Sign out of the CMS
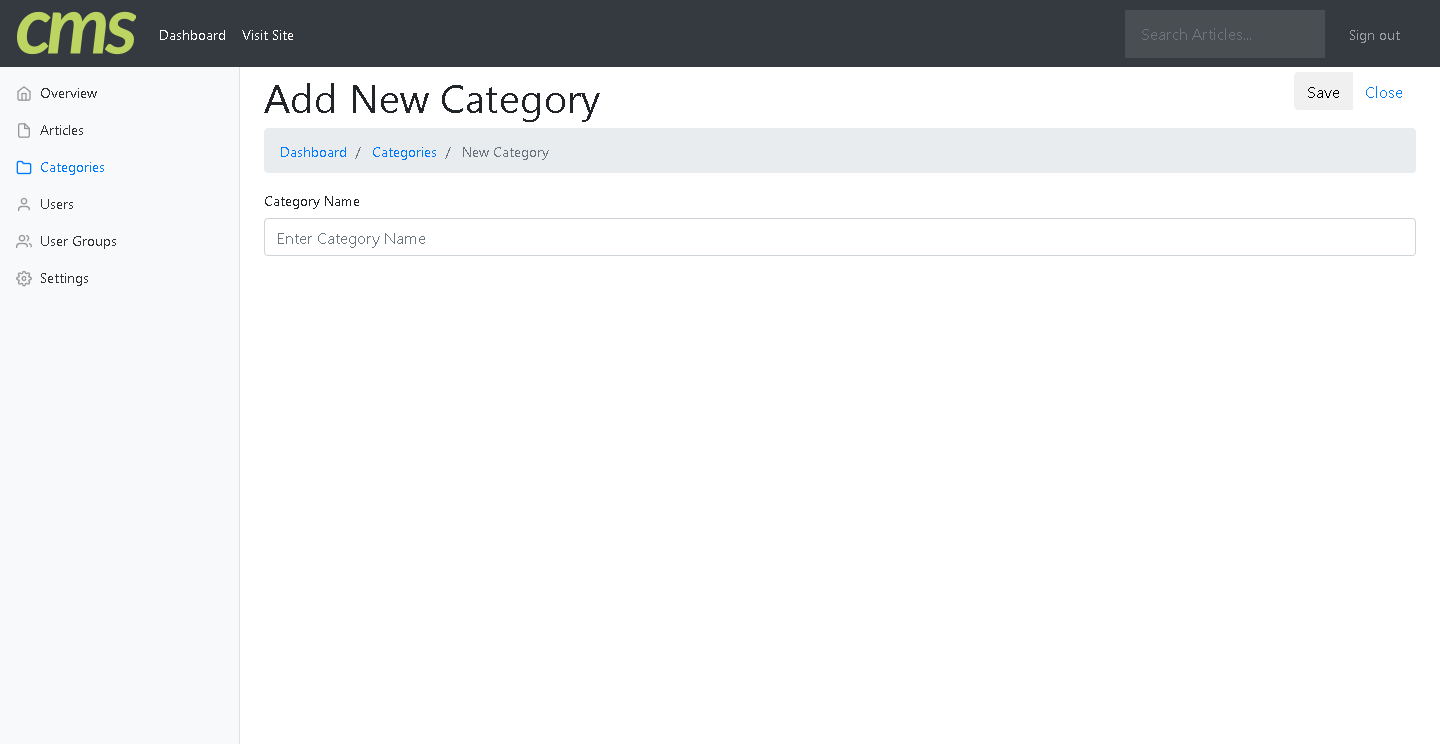Screen dimensions: 1440x744 (1374, 35)
